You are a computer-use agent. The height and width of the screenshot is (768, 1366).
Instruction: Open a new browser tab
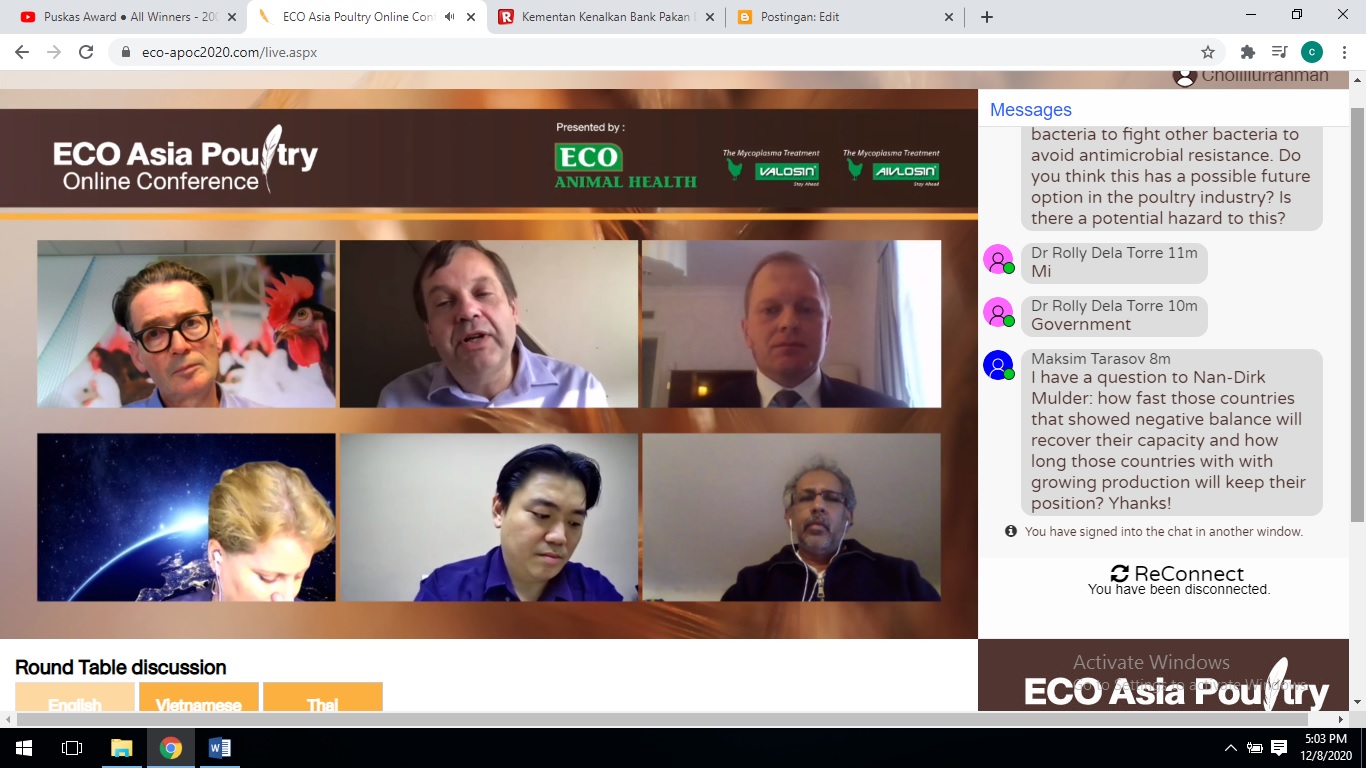[x=987, y=17]
